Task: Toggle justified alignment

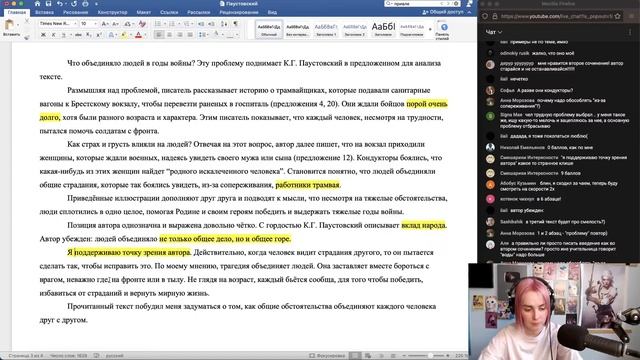Action: [x=190, y=35]
